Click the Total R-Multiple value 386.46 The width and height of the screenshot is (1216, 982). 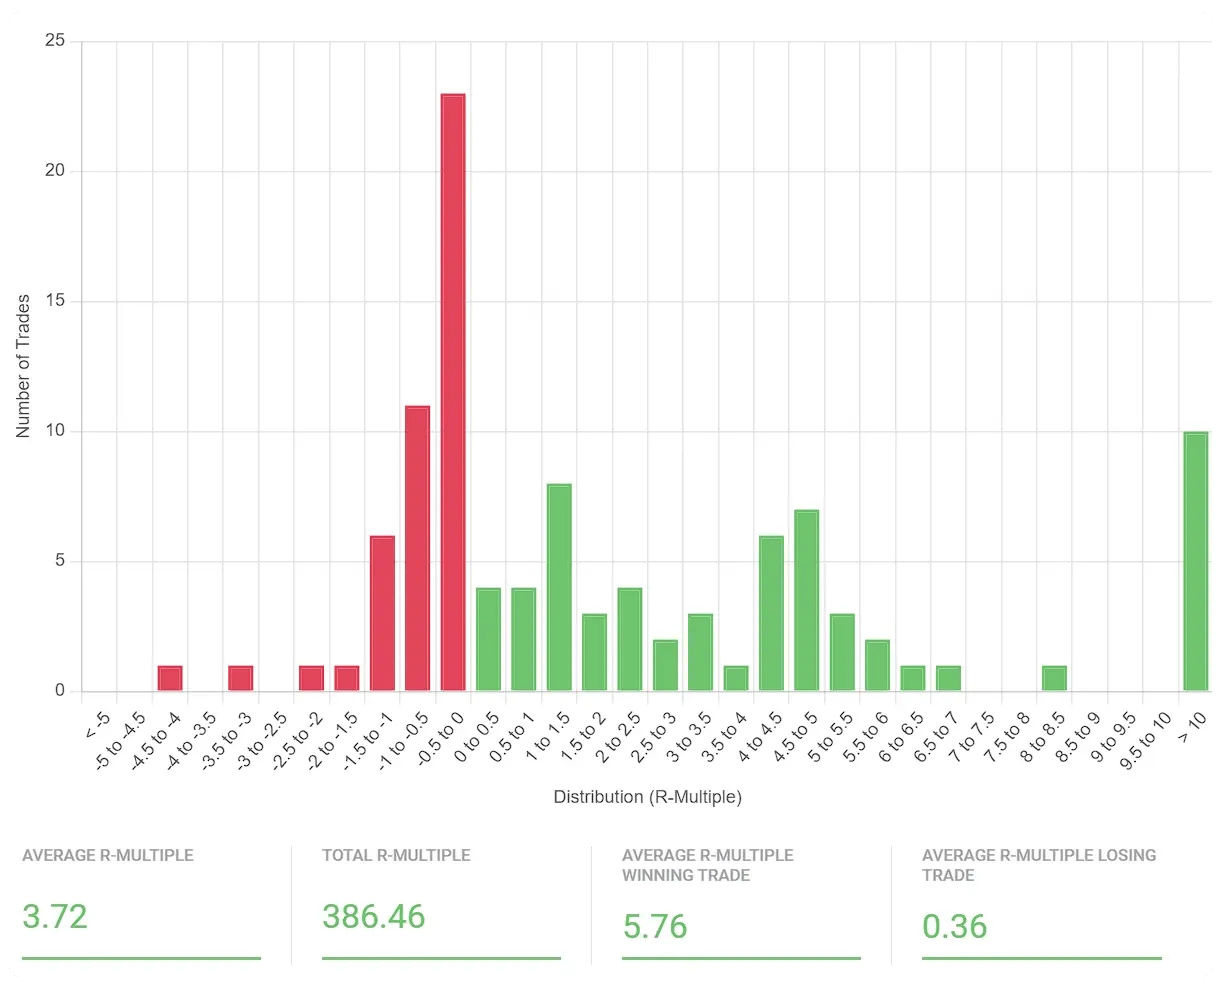pyautogui.click(x=373, y=916)
